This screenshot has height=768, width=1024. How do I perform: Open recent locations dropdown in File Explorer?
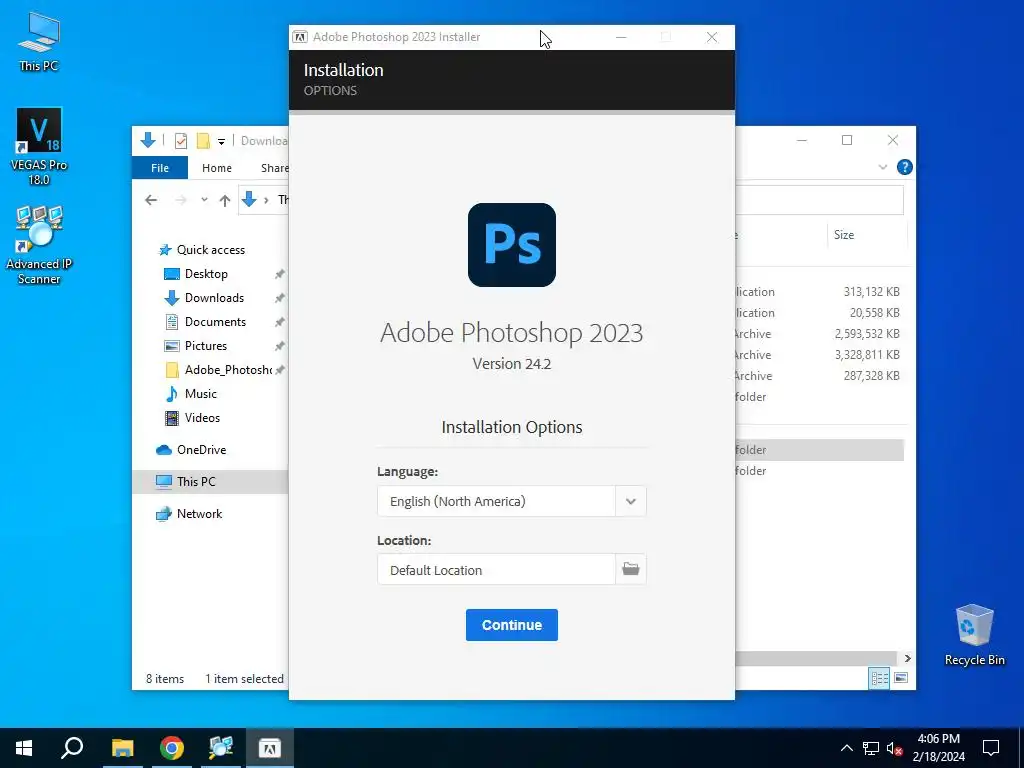click(x=204, y=200)
